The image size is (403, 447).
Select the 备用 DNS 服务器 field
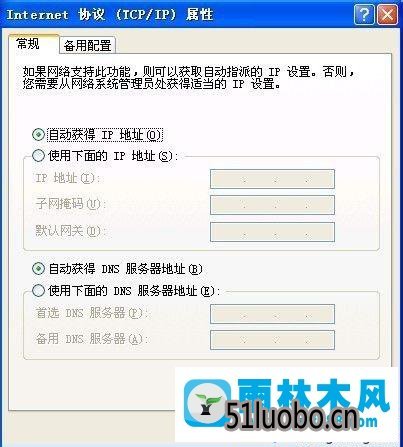(x=272, y=340)
